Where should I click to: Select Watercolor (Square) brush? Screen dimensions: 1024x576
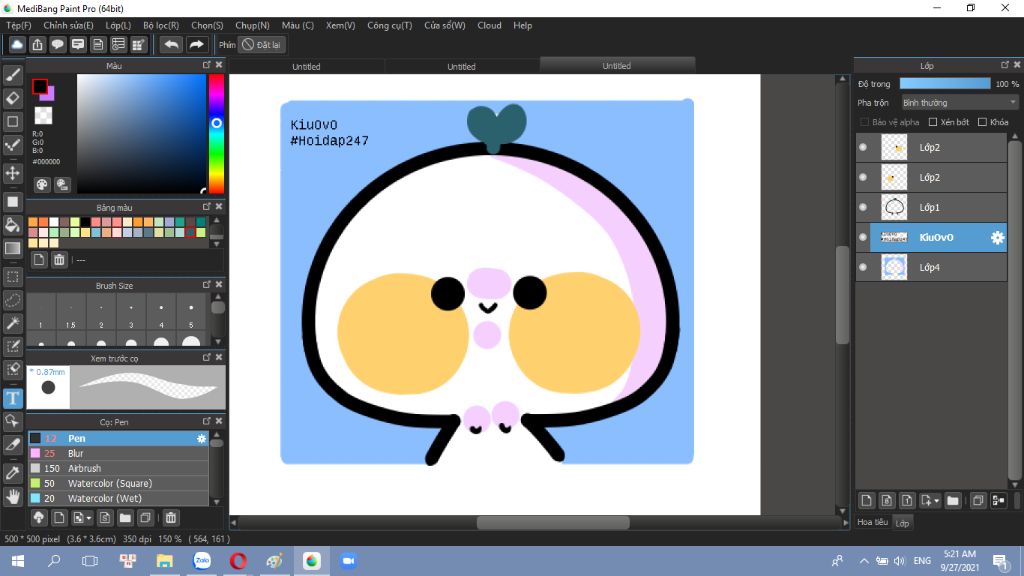click(118, 483)
